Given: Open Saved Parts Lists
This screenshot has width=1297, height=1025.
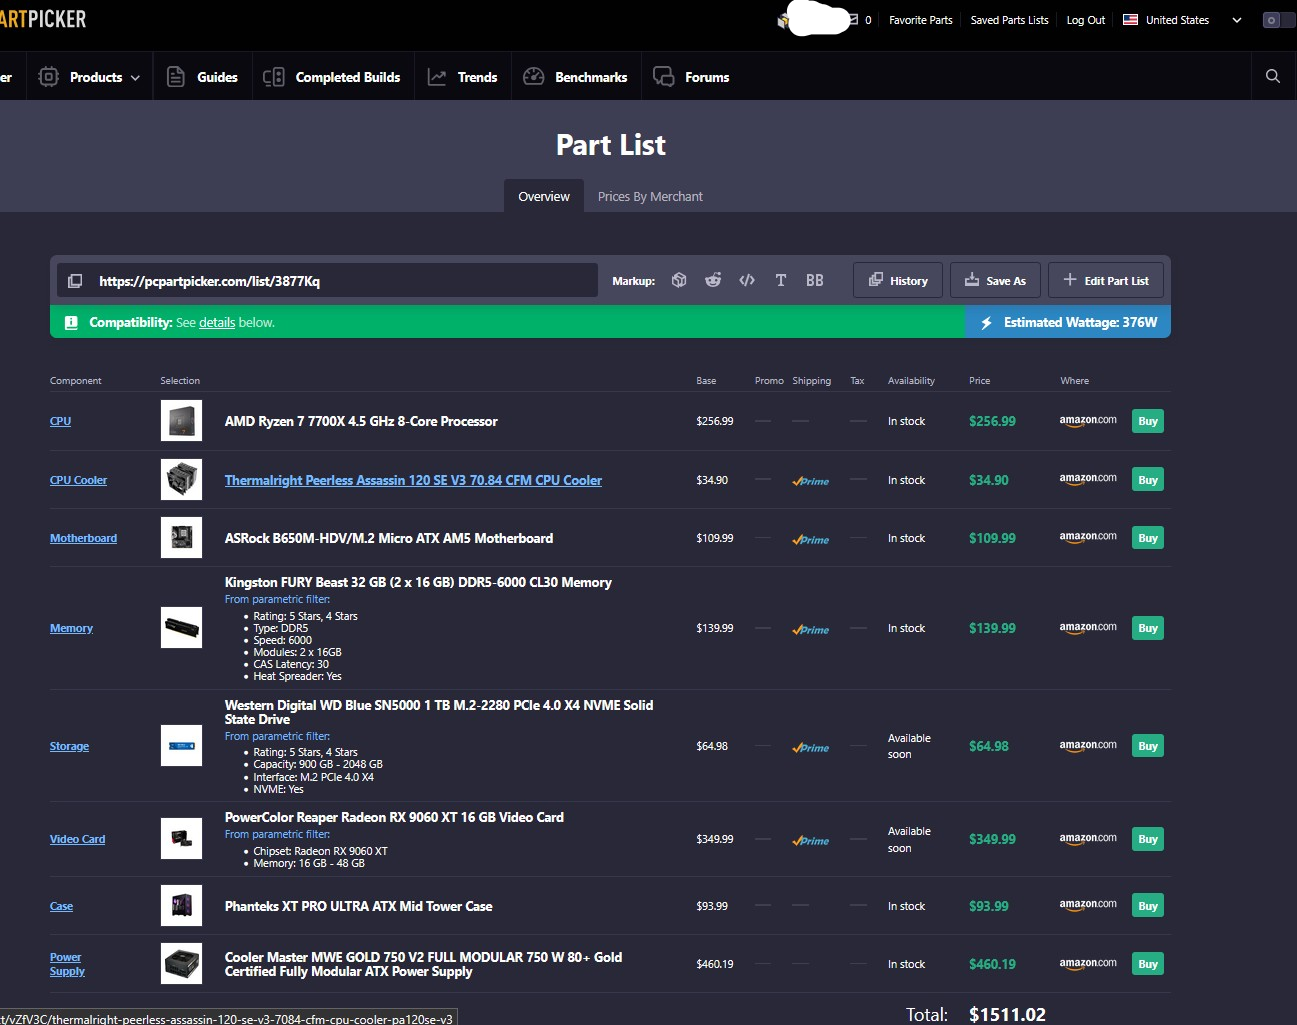Looking at the screenshot, I should point(1009,20).
